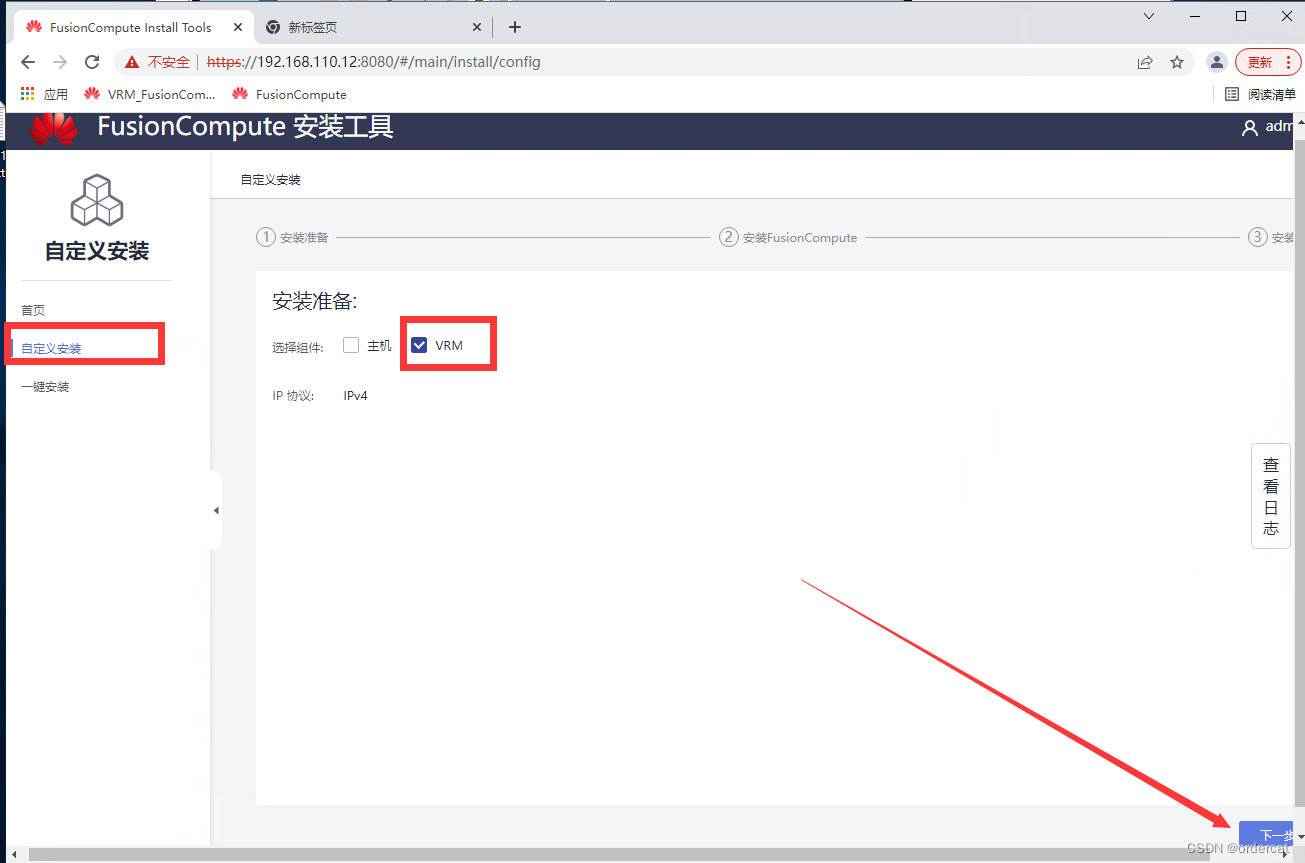Click step 2 安装FusionCompute in wizard
The height and width of the screenshot is (863, 1305).
click(788, 237)
